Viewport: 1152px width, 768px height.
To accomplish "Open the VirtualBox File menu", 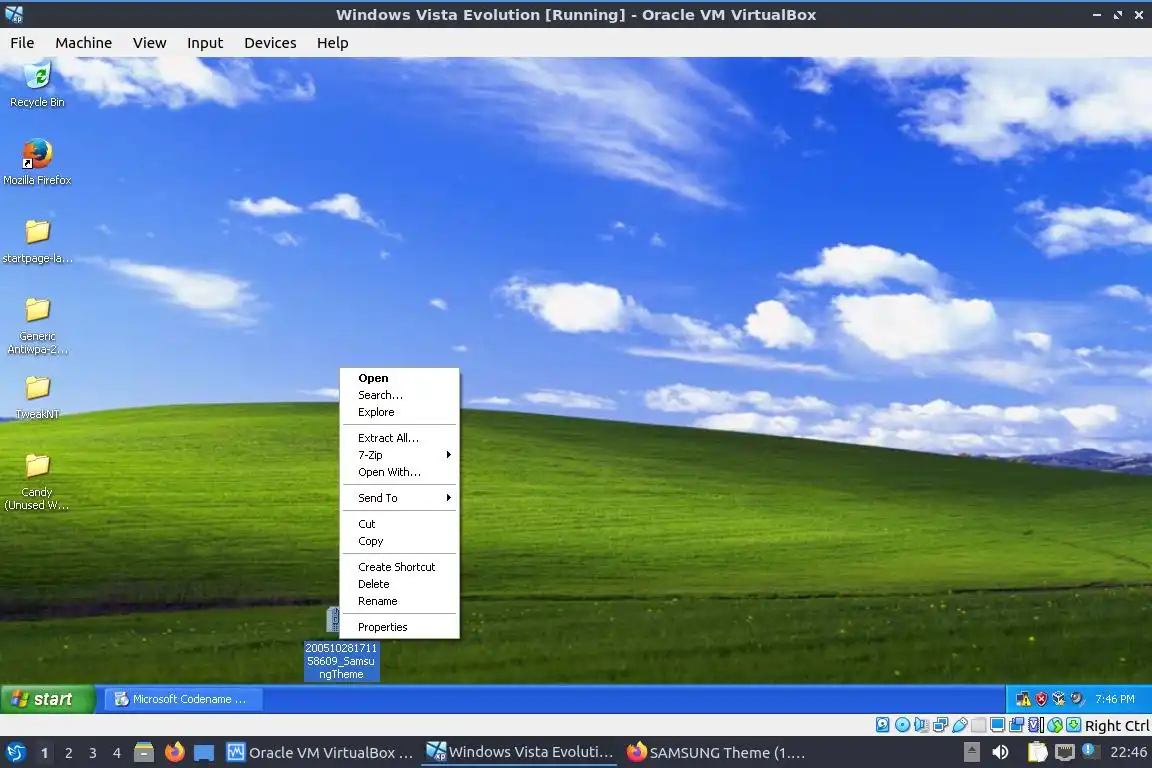I will (22, 43).
